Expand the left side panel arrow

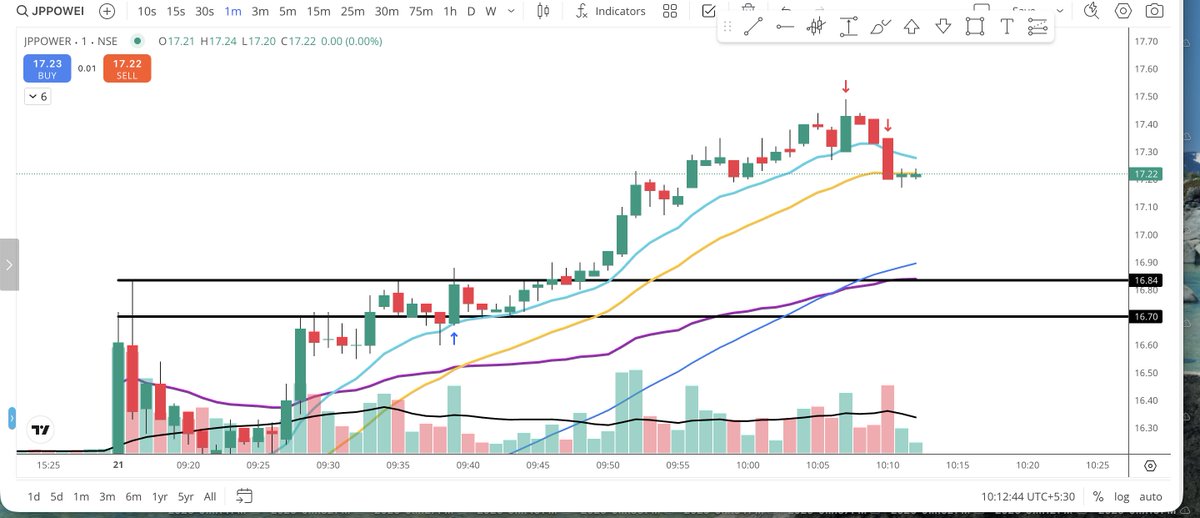click(9, 265)
